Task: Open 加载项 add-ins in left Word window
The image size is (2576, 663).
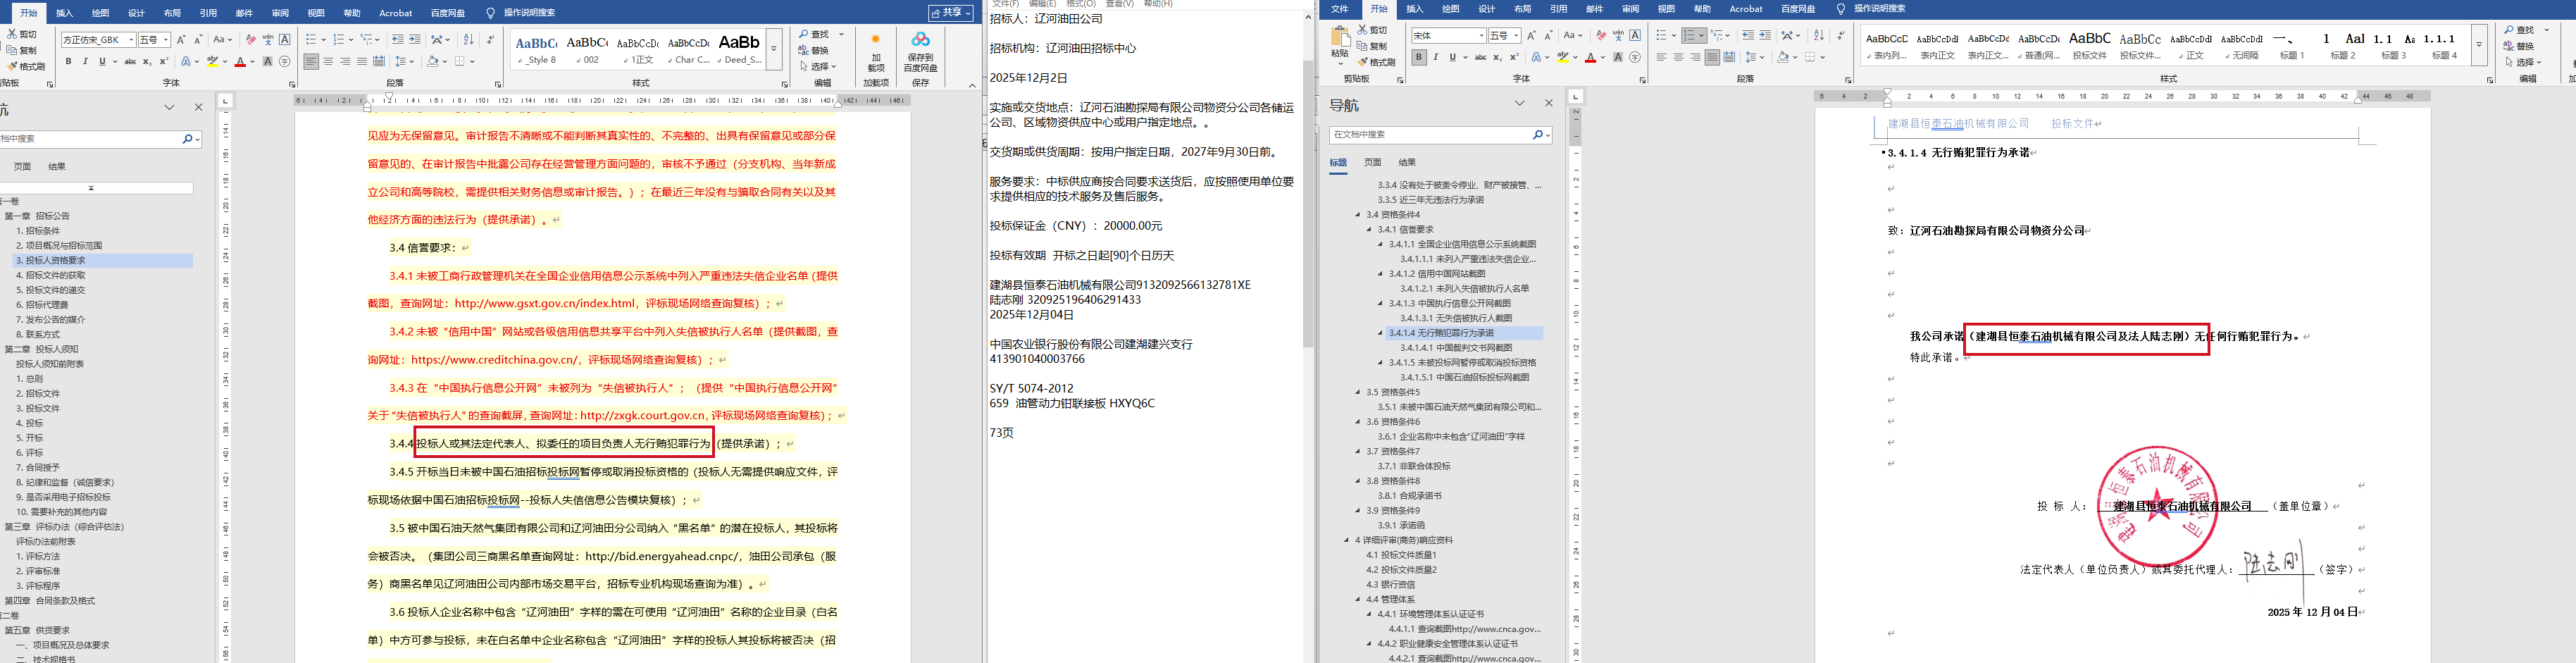Action: [876, 52]
